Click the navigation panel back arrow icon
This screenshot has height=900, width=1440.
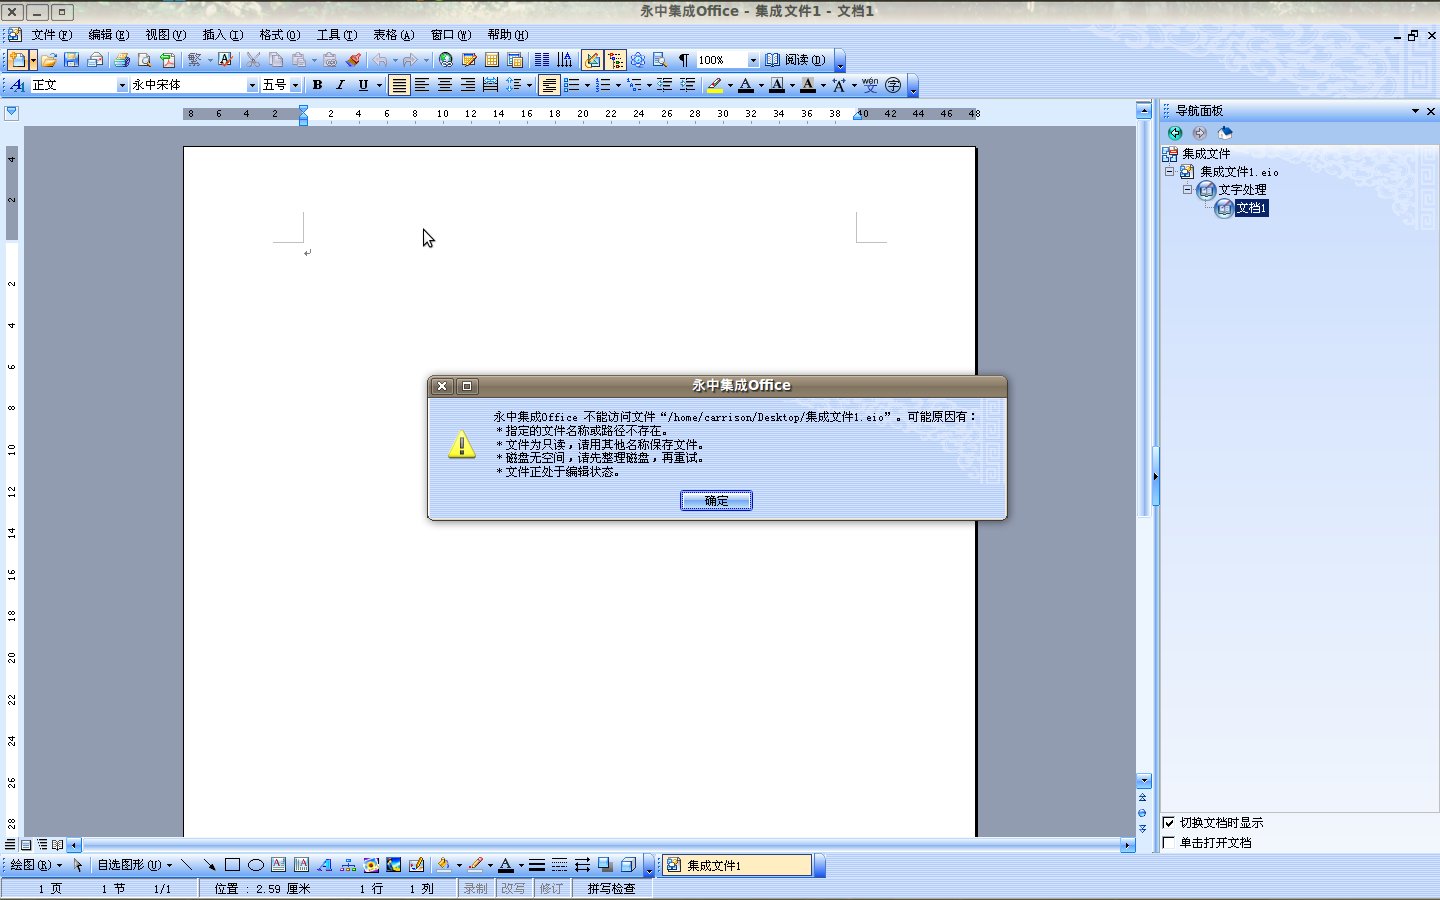[1175, 132]
